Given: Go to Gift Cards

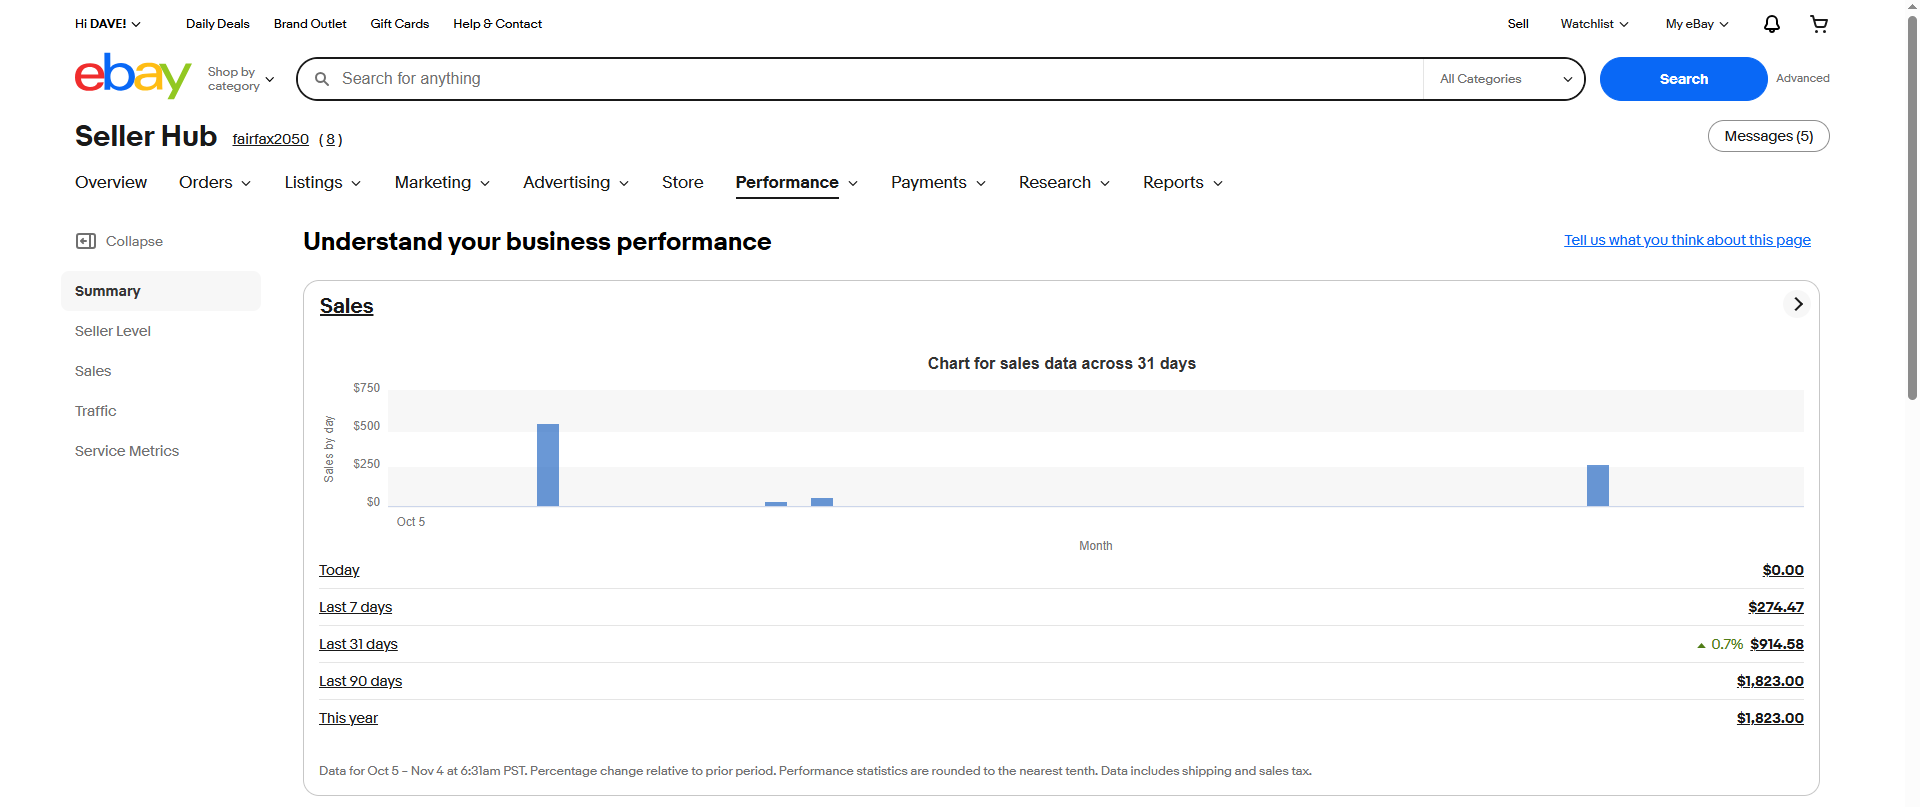Looking at the screenshot, I should pos(400,24).
